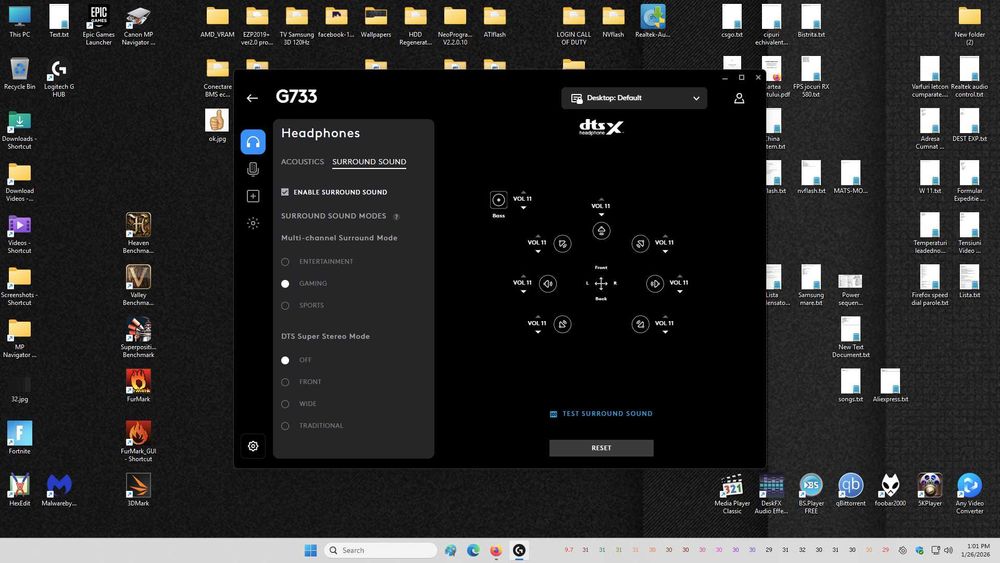1000x563 pixels.
Task: Click the listener position crosshair icon
Action: (x=601, y=284)
